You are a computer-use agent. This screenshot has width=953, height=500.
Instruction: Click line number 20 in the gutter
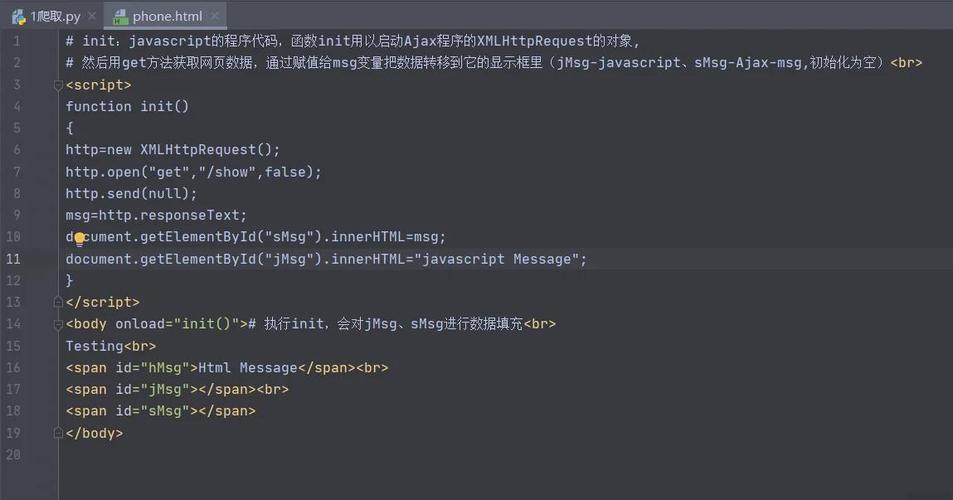point(13,454)
